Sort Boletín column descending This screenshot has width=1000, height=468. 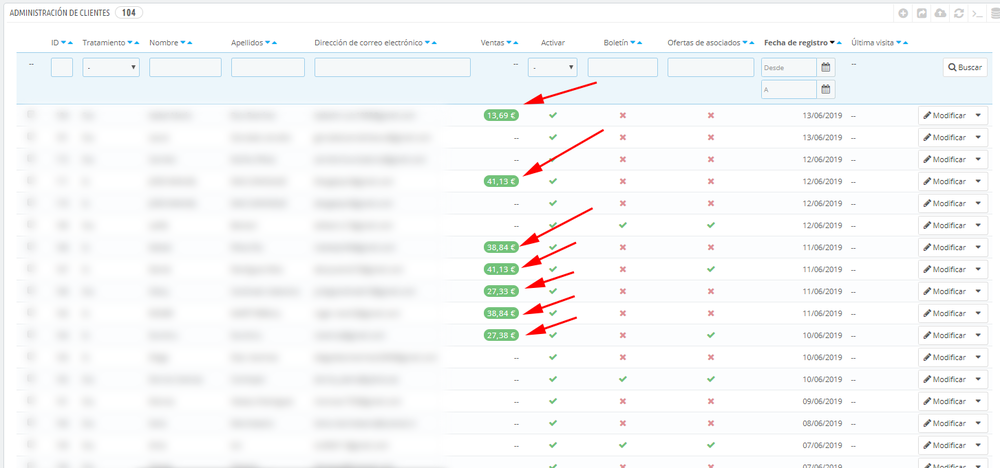click(632, 43)
